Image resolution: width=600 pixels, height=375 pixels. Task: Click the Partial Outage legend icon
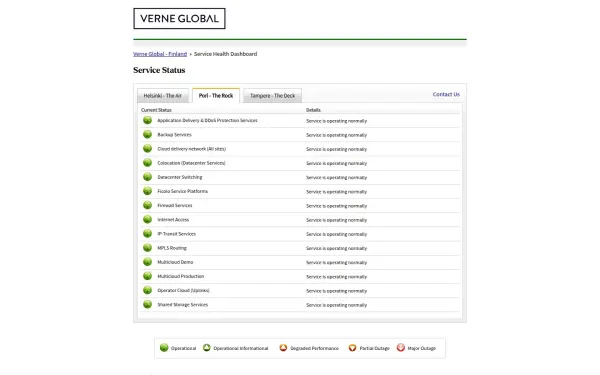click(x=352, y=347)
